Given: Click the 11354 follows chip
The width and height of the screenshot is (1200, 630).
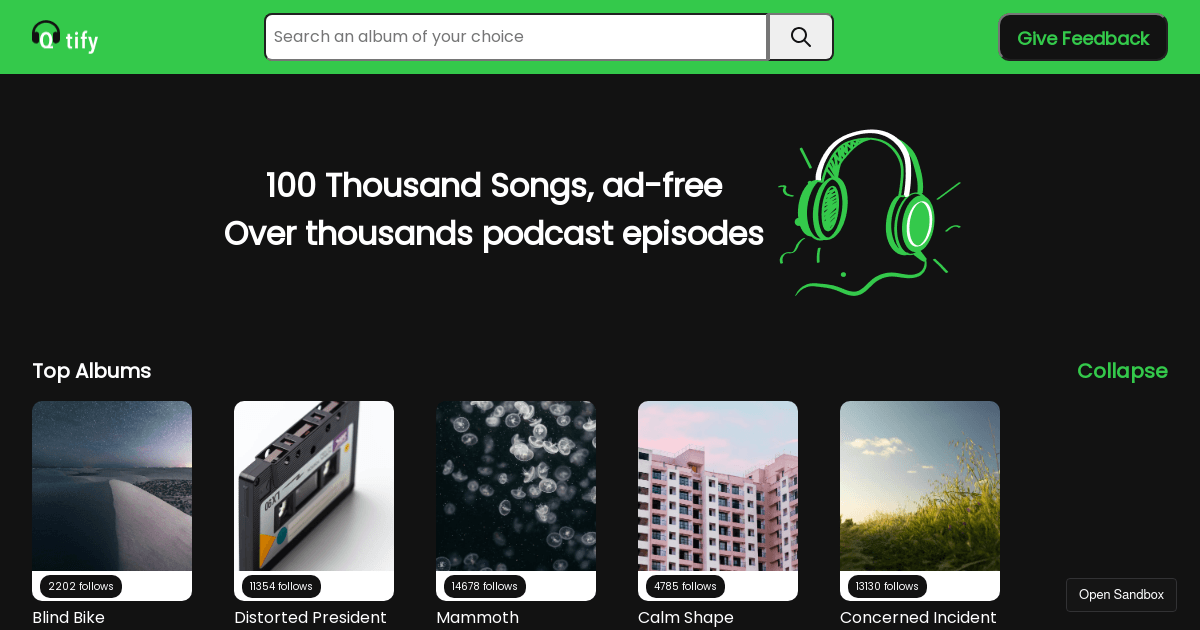Looking at the screenshot, I should [281, 587].
